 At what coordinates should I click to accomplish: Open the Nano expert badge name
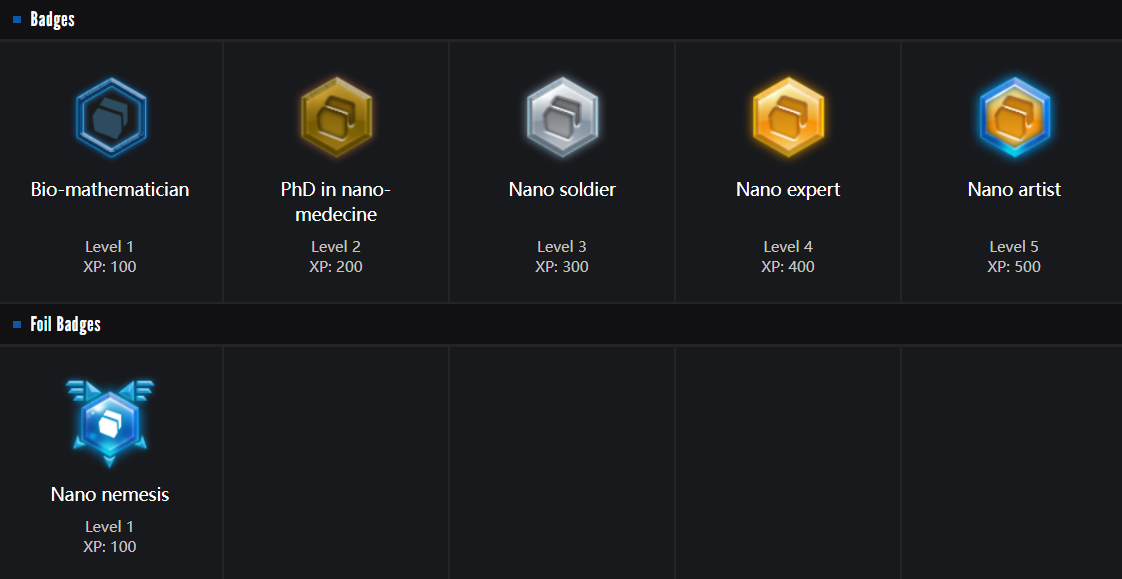coord(788,190)
